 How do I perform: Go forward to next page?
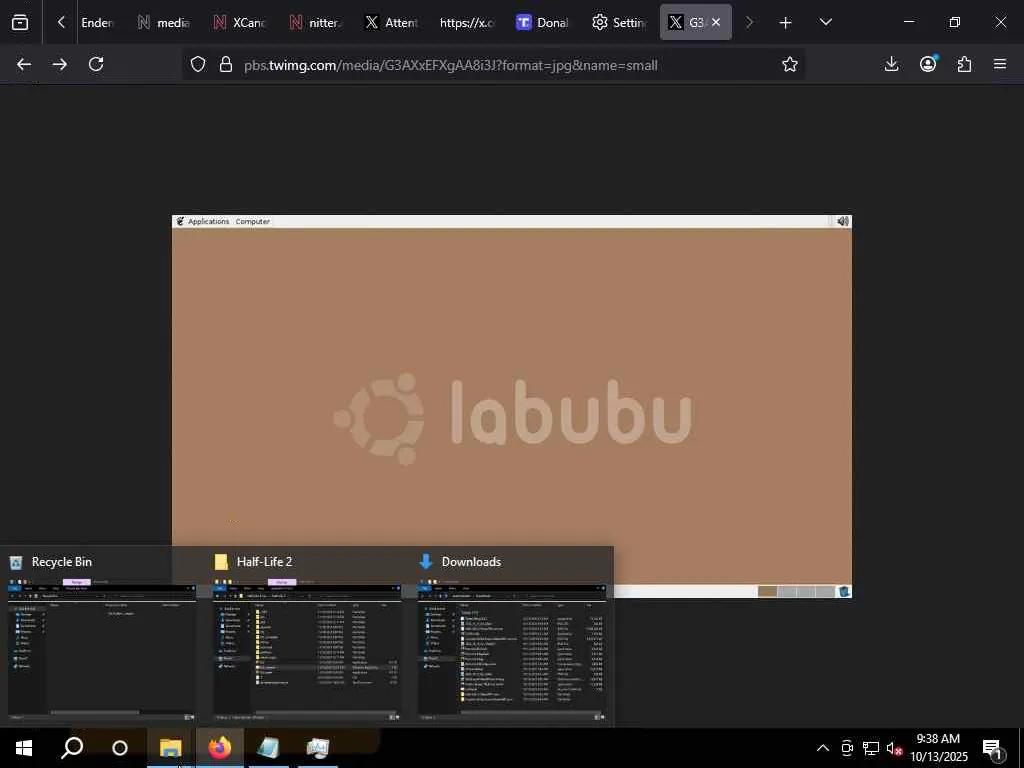pyautogui.click(x=59, y=64)
